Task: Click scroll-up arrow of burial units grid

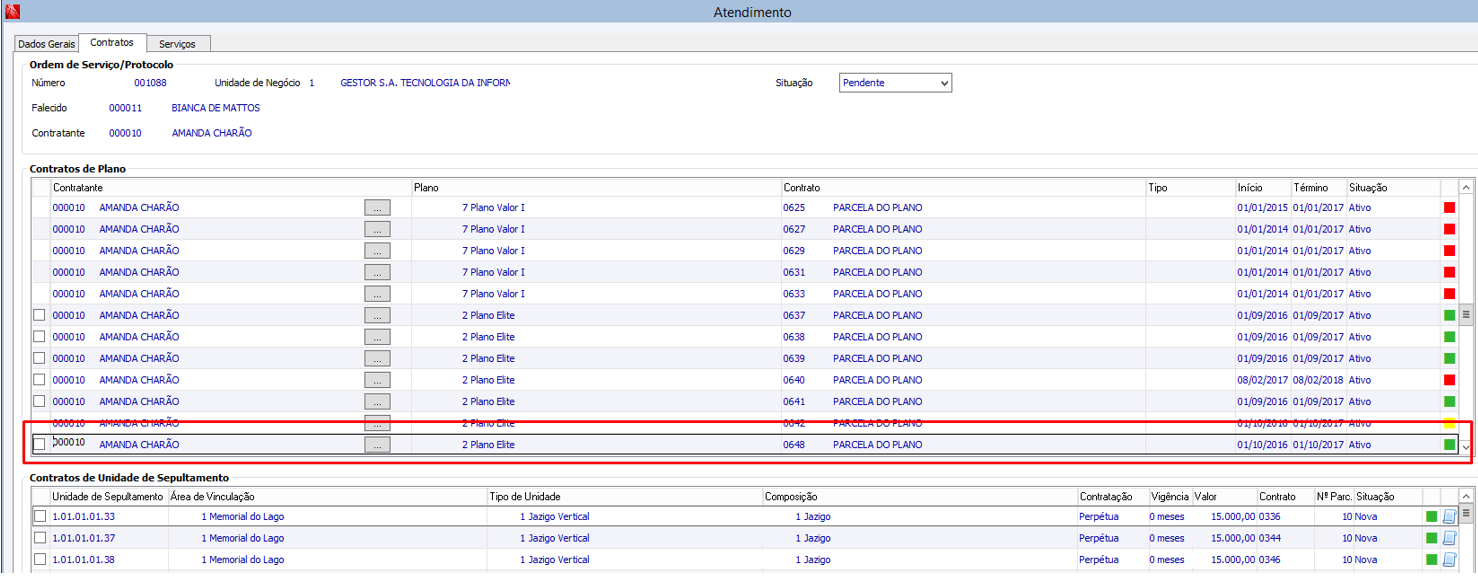Action: point(1467,497)
